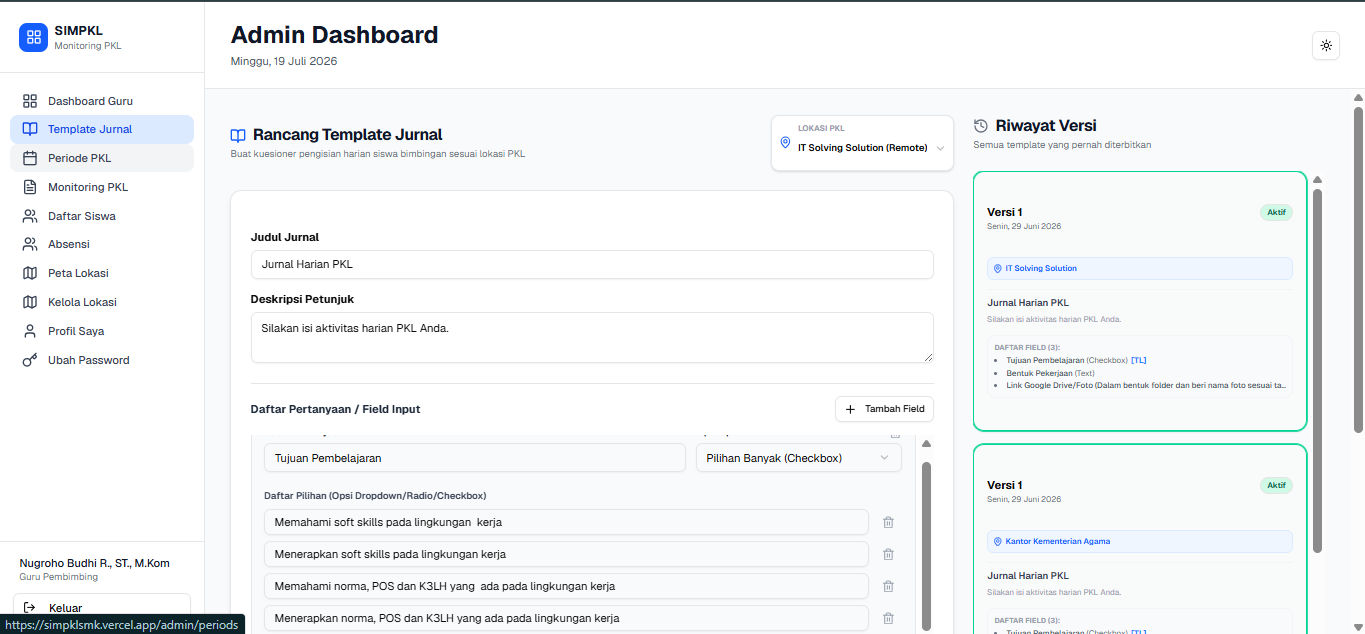Click the Deskripsi Petunjuk text area

click(592, 338)
